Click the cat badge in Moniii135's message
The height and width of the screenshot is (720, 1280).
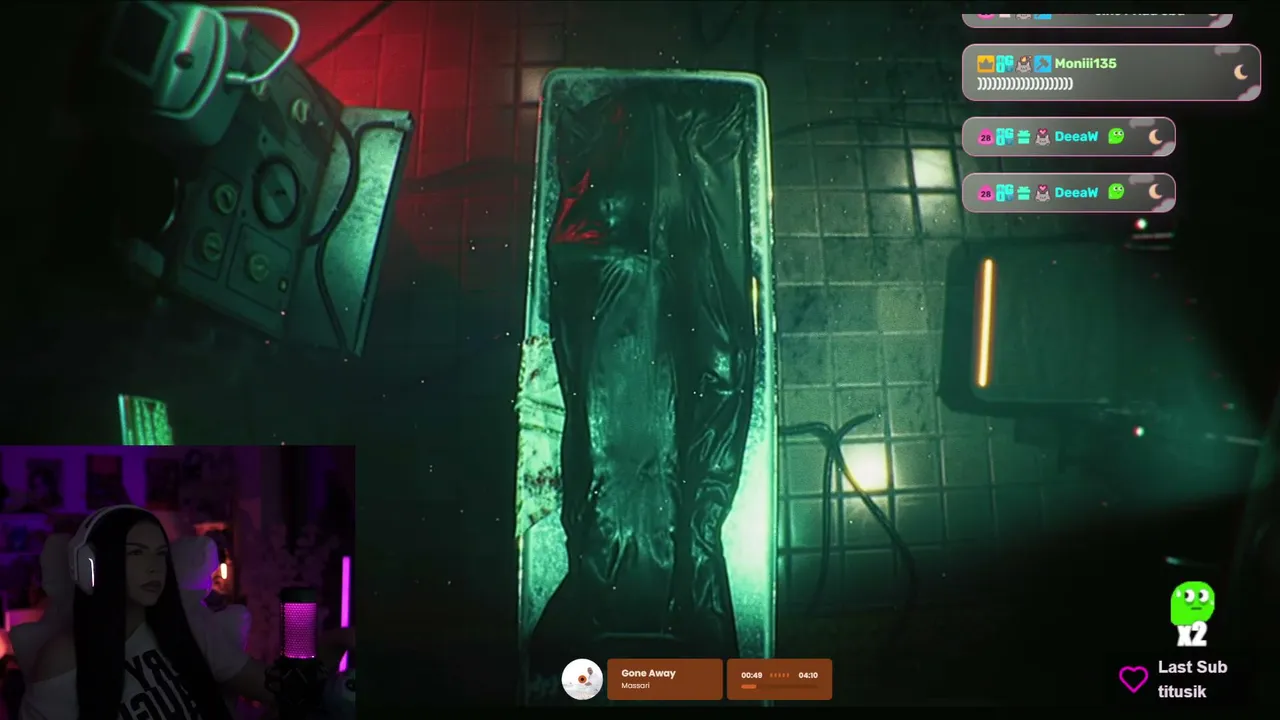tap(1024, 64)
